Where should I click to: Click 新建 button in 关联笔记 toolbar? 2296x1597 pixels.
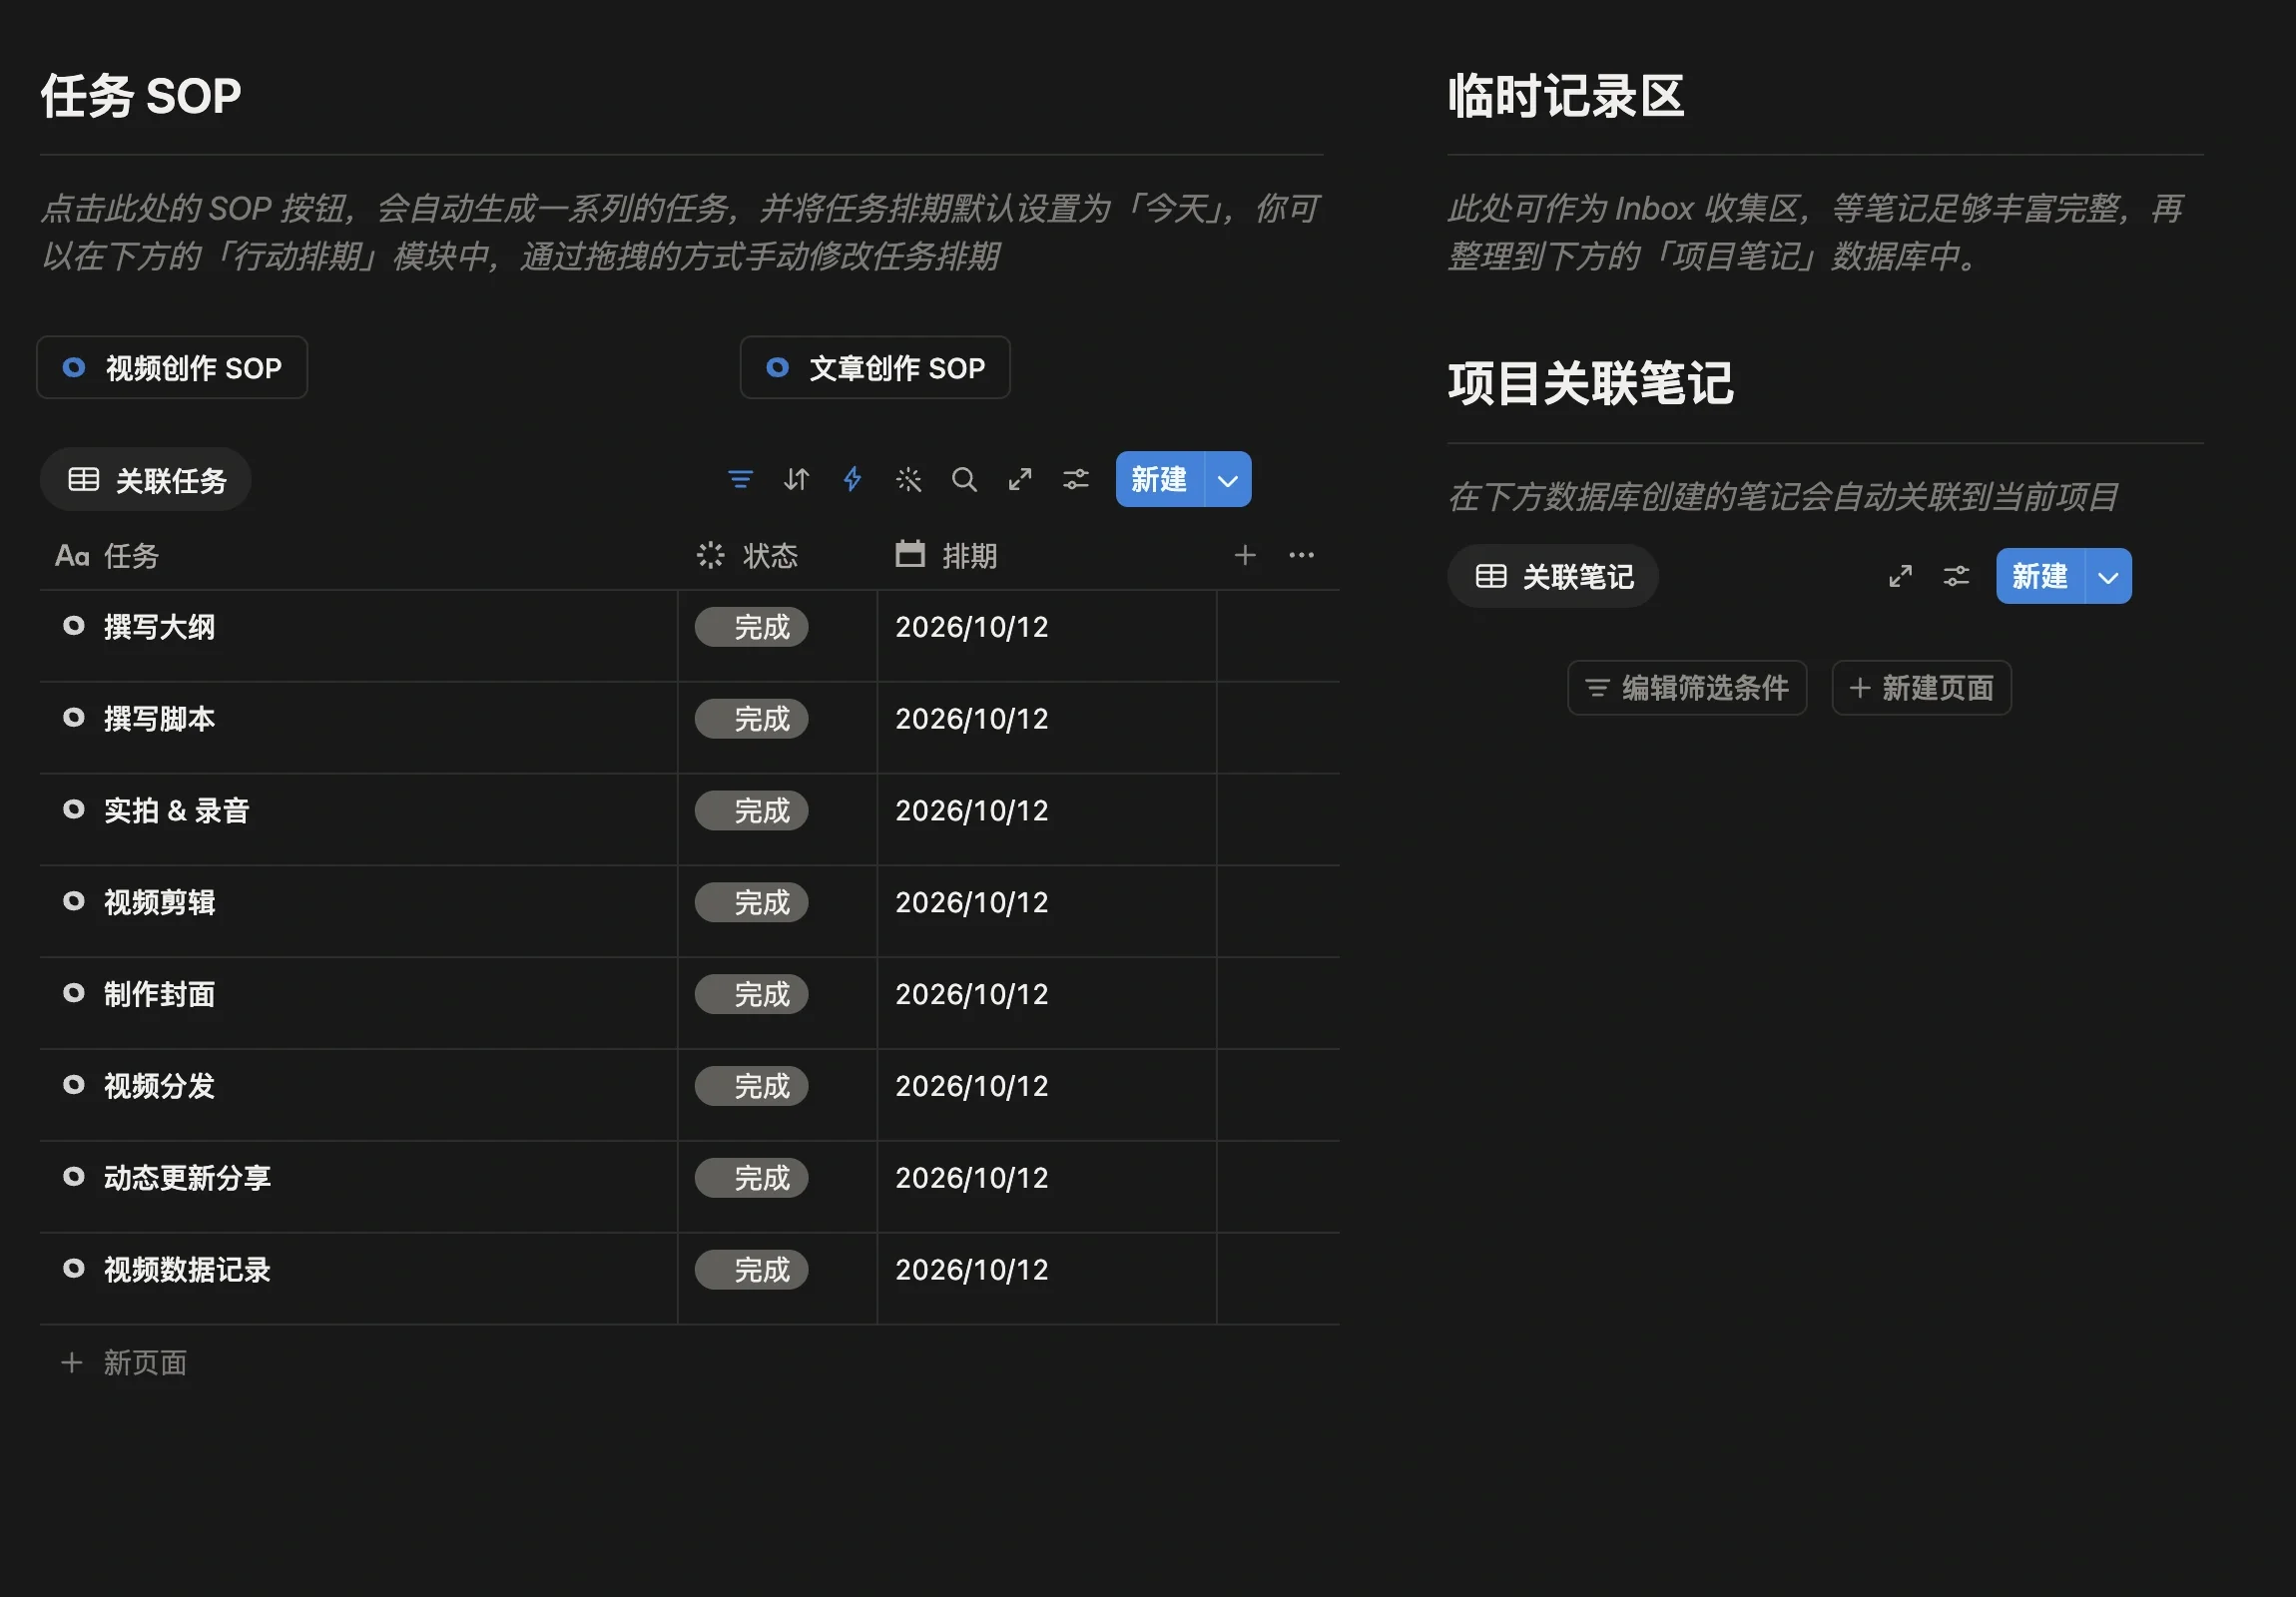tap(2040, 577)
